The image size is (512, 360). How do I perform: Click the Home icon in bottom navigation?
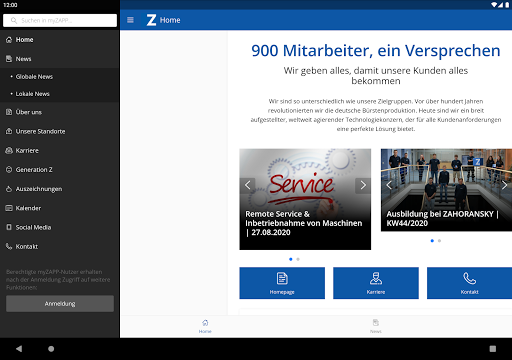click(x=205, y=323)
